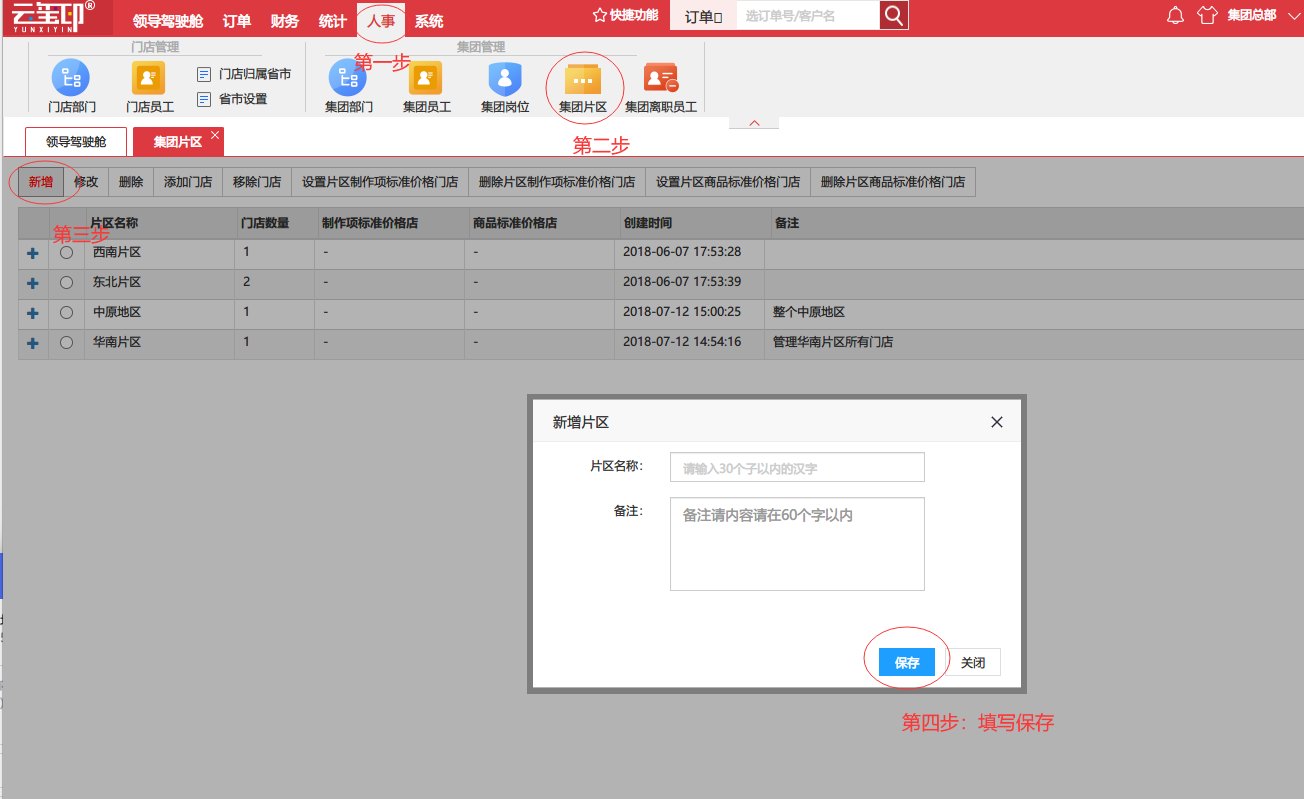Select the 华南片区 radio button

pyautogui.click(x=66, y=342)
